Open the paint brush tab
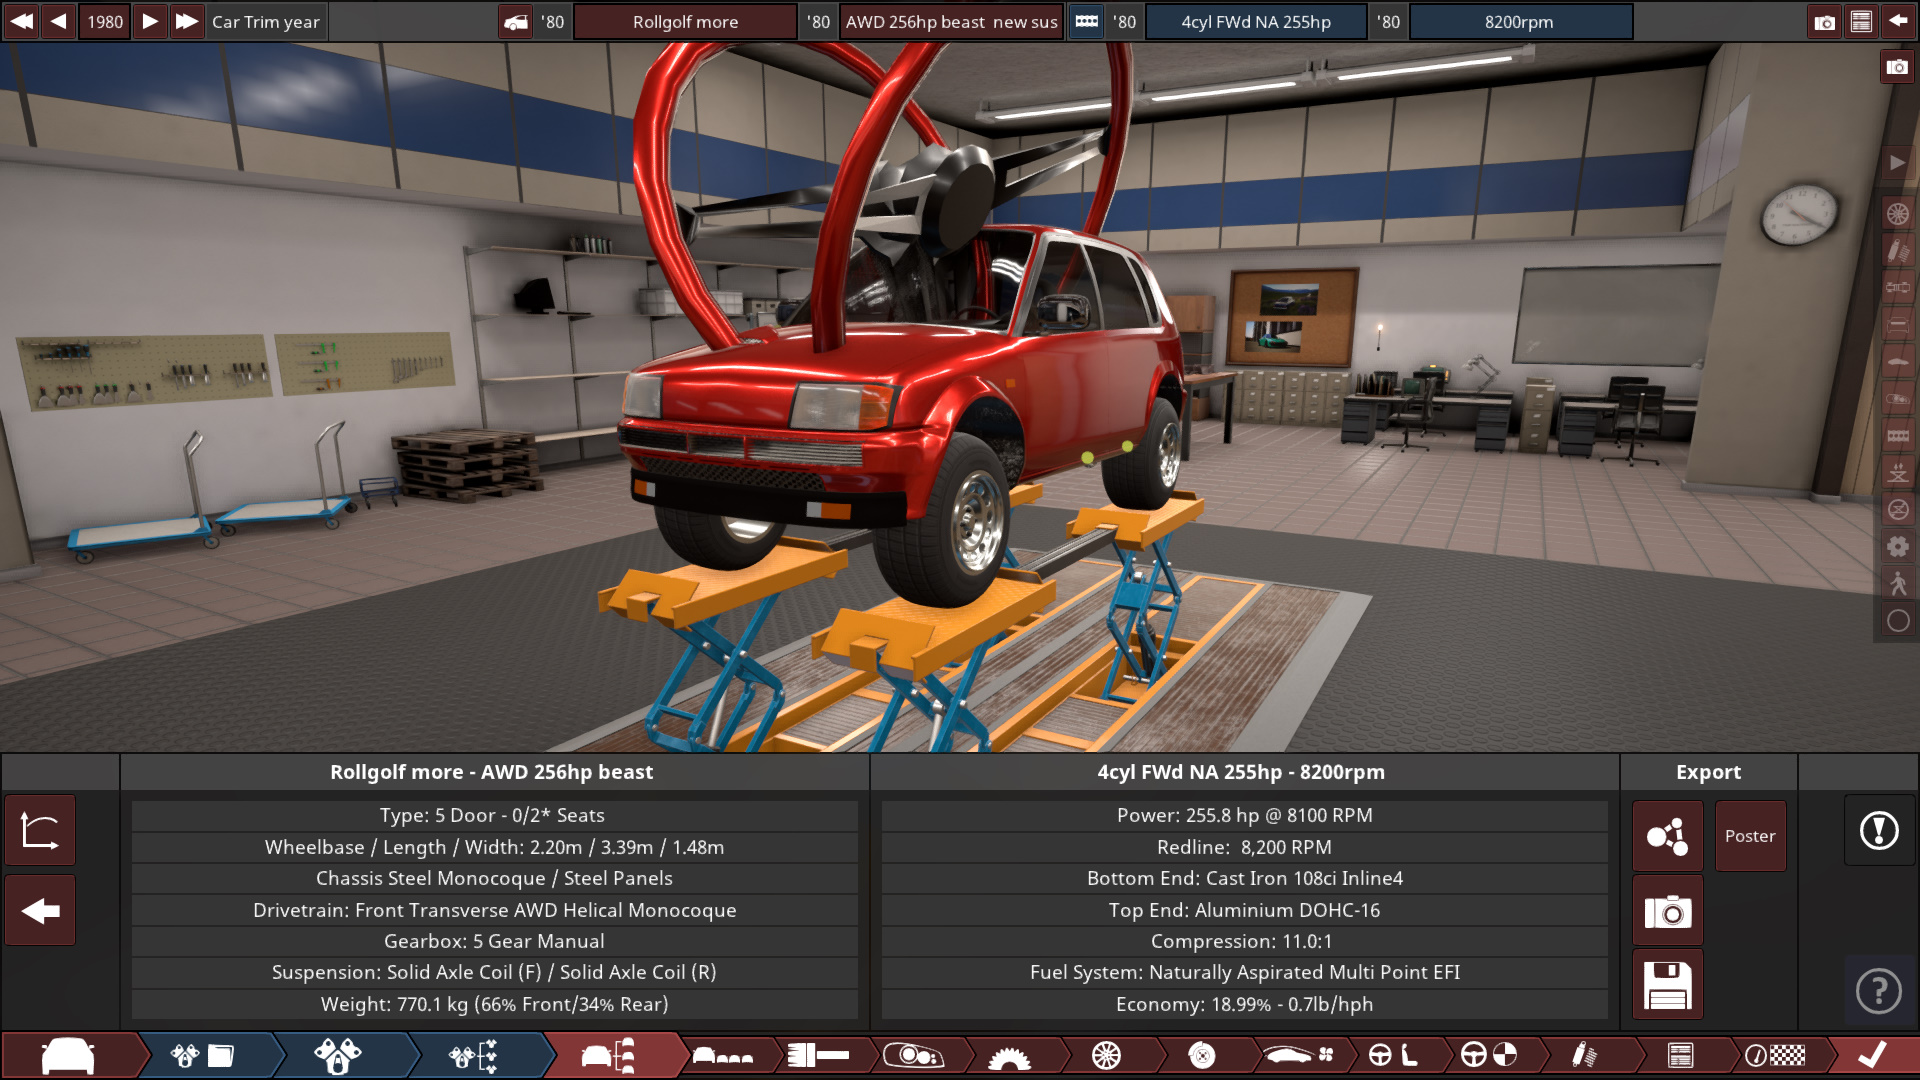The height and width of the screenshot is (1080, 1920). pos(818,1055)
